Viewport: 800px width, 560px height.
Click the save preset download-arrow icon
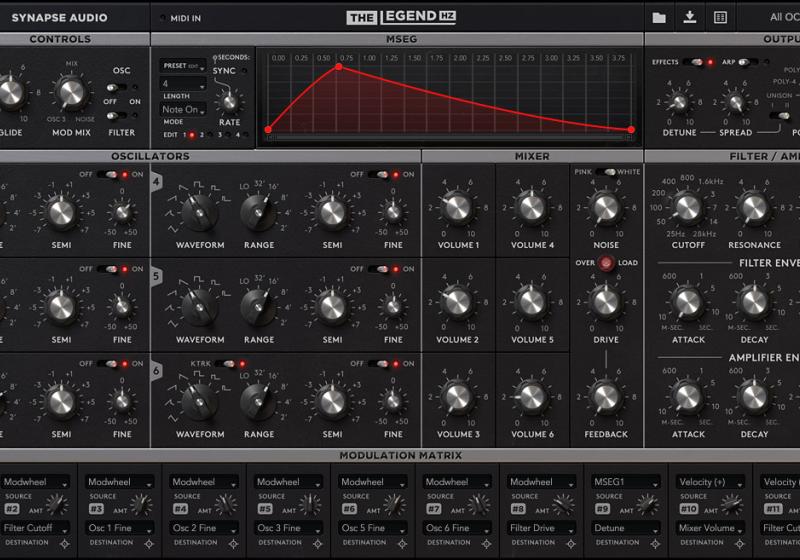click(x=690, y=17)
